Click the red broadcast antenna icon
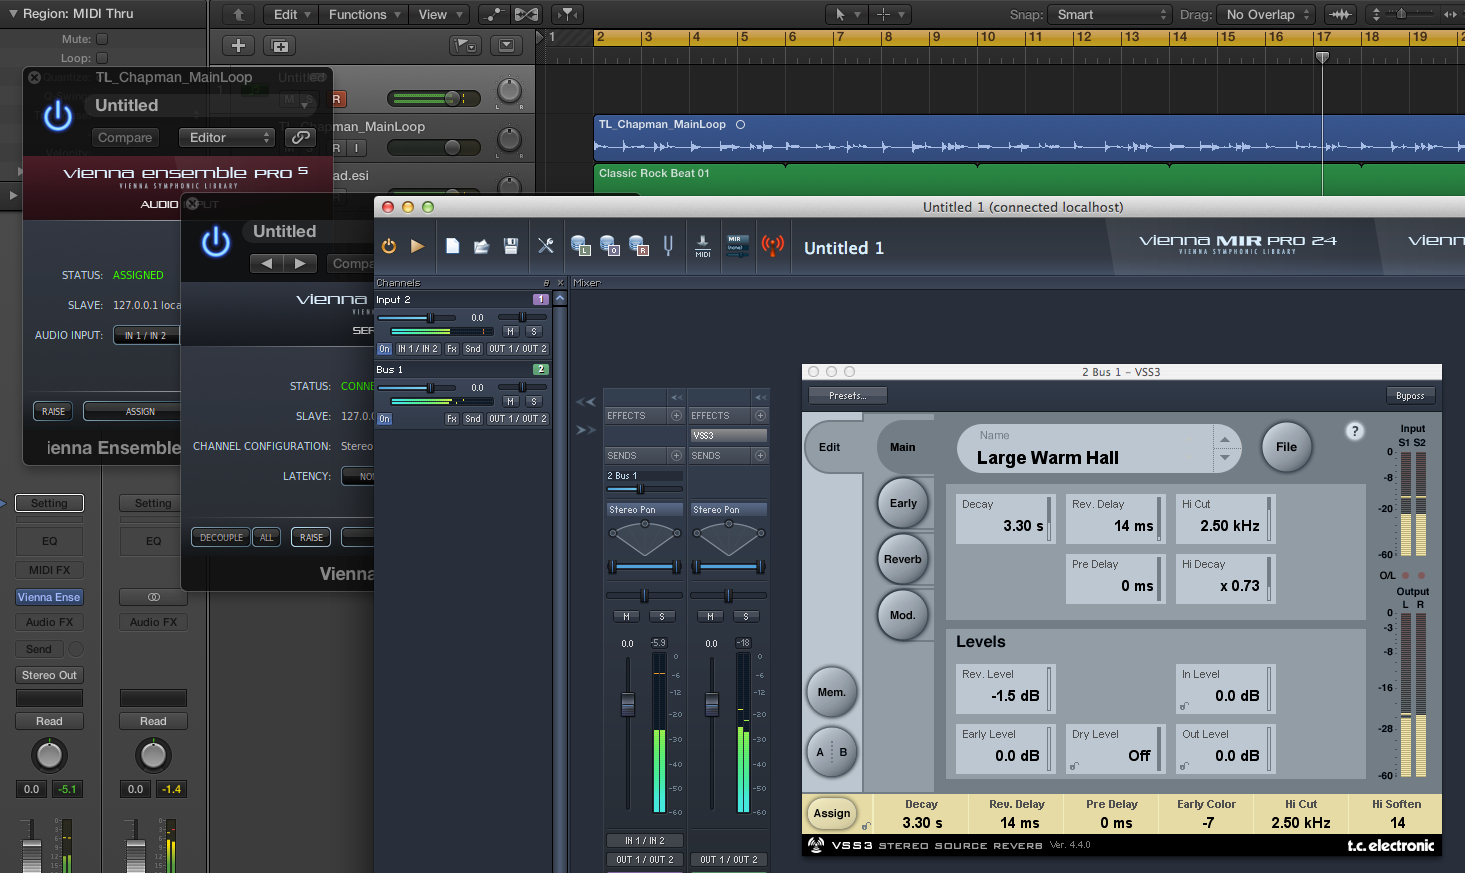Screen dimensions: 1465x873 [x=772, y=246]
